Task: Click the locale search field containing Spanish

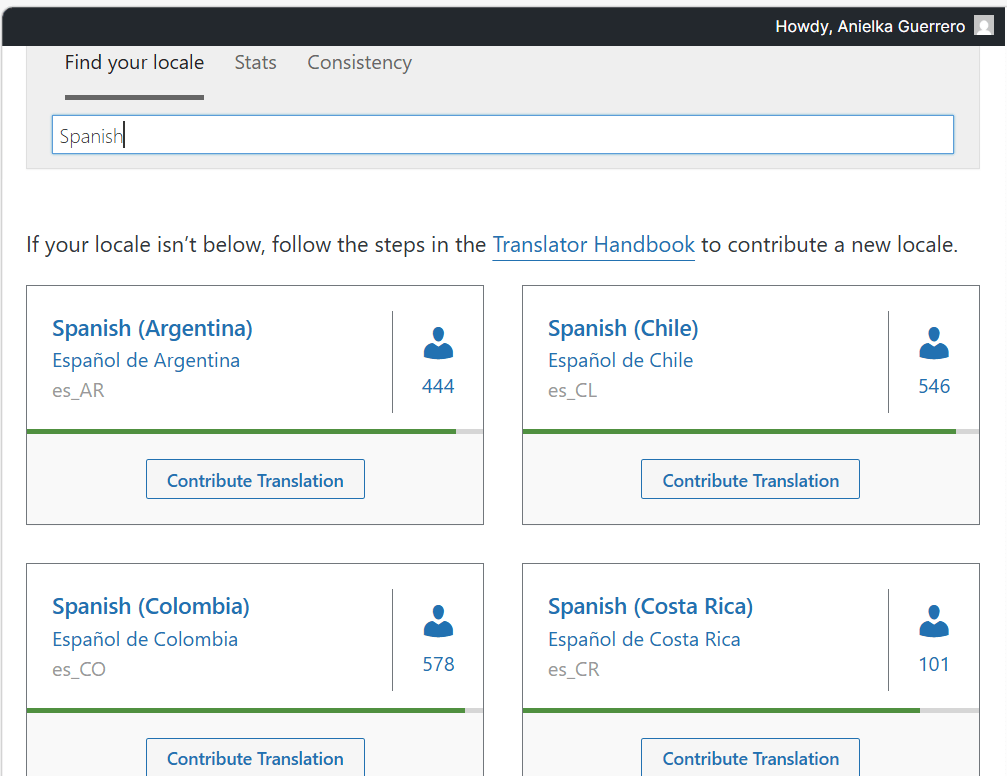Action: (502, 135)
